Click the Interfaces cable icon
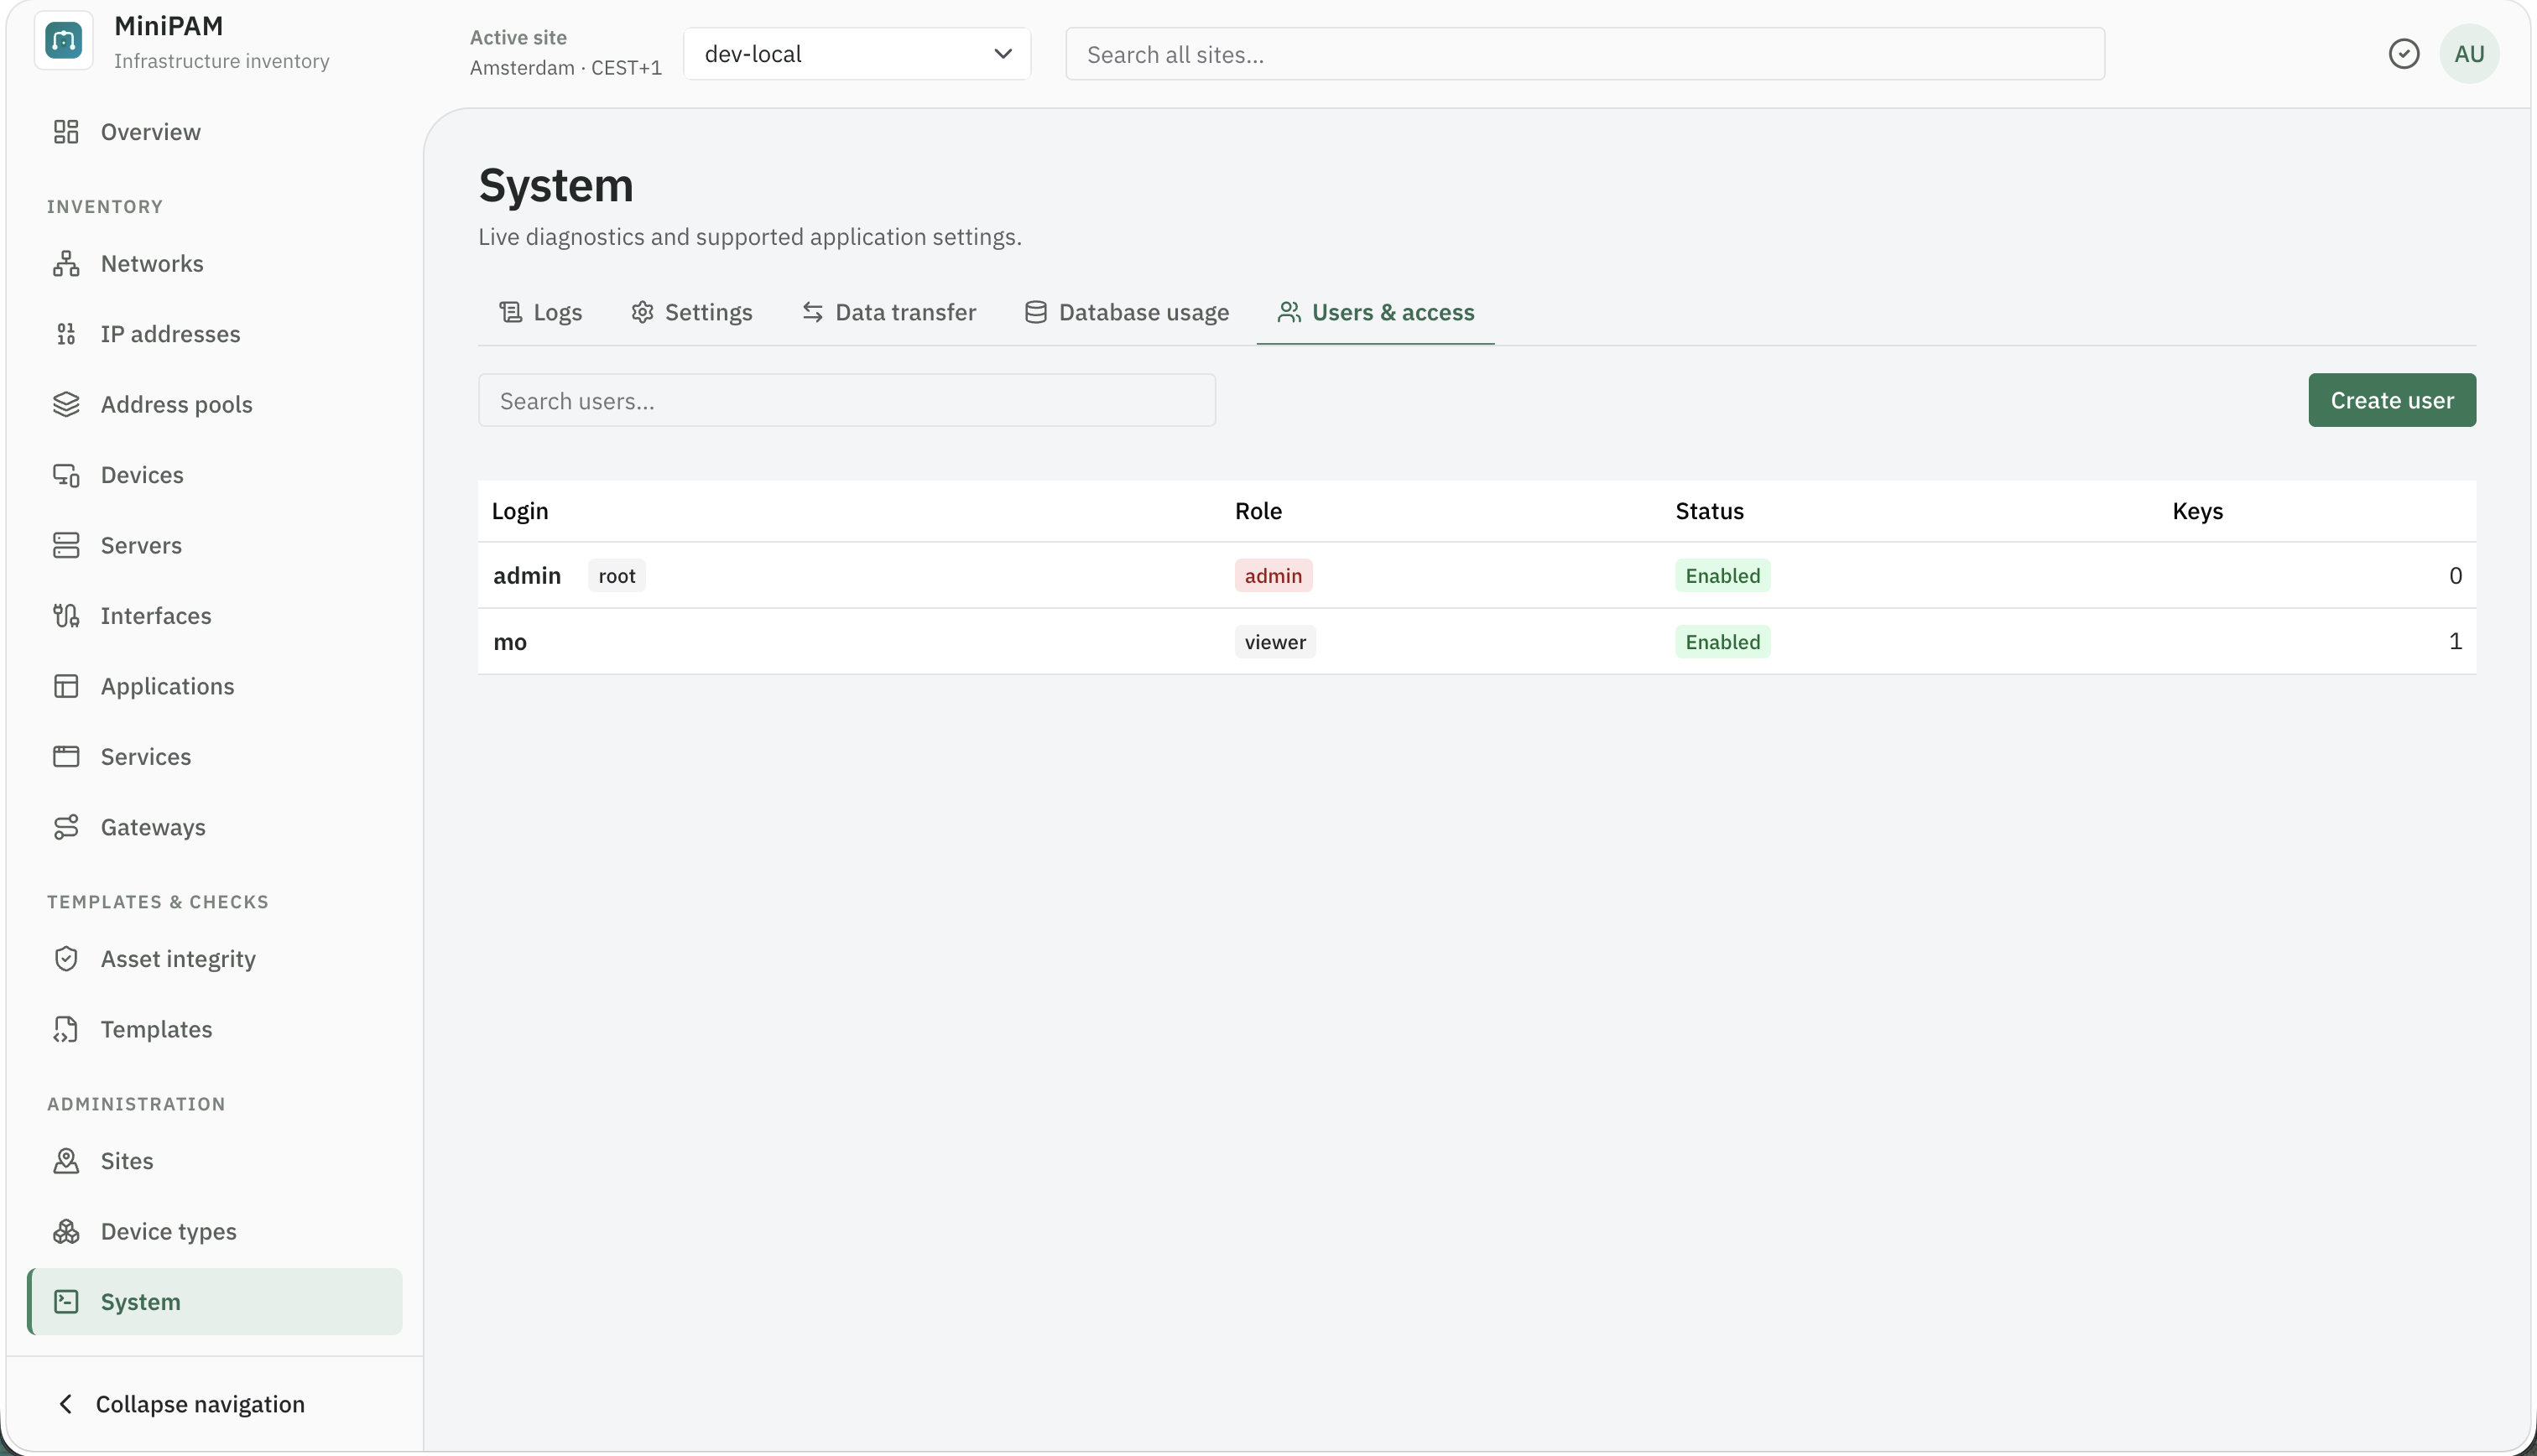Image resolution: width=2537 pixels, height=1456 pixels. point(66,616)
